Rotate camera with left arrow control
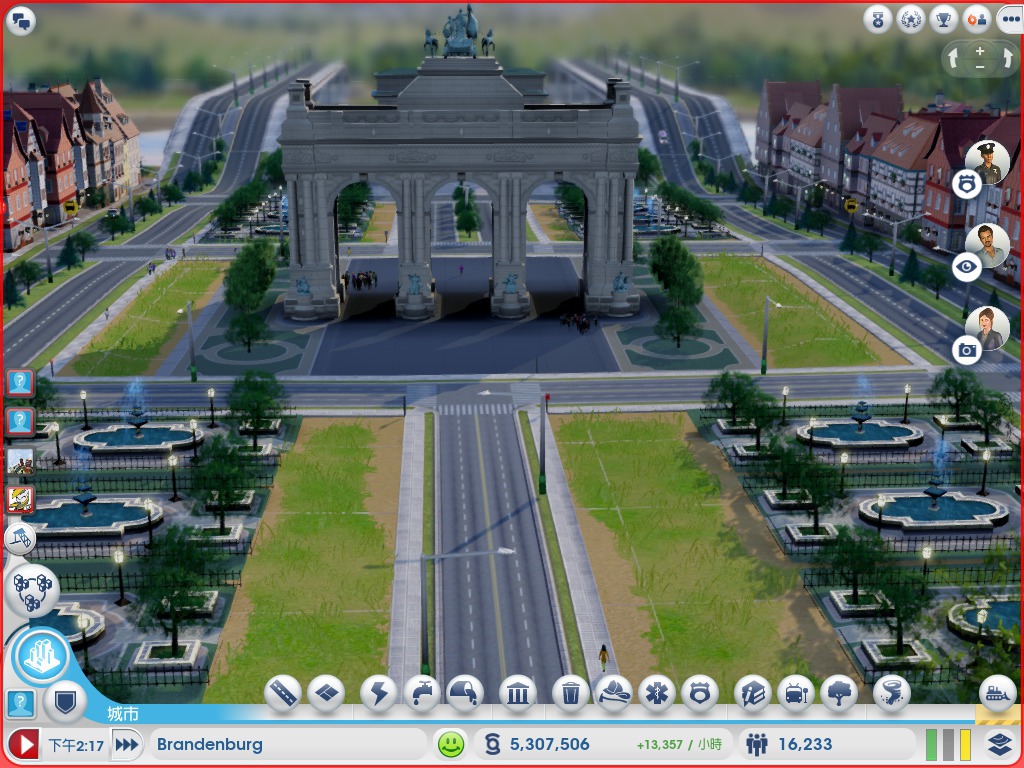Screen dimensions: 1024x768 [x=953, y=59]
